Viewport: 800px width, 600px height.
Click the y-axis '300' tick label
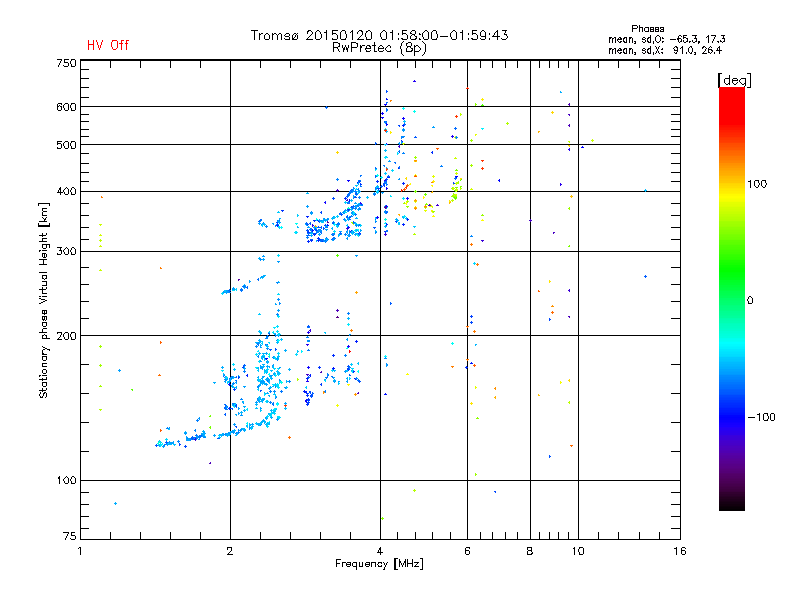click(x=66, y=252)
